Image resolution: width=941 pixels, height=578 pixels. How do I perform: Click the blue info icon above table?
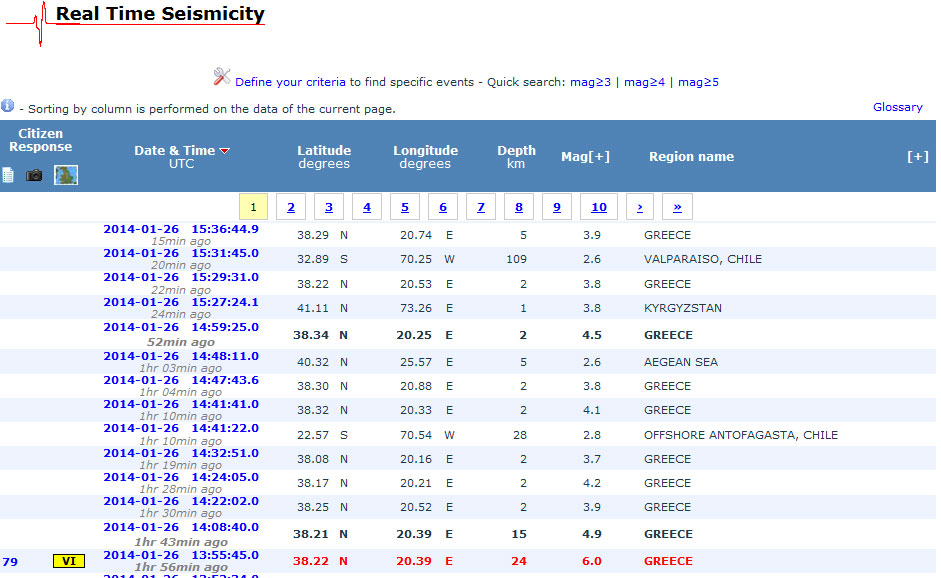[8, 106]
